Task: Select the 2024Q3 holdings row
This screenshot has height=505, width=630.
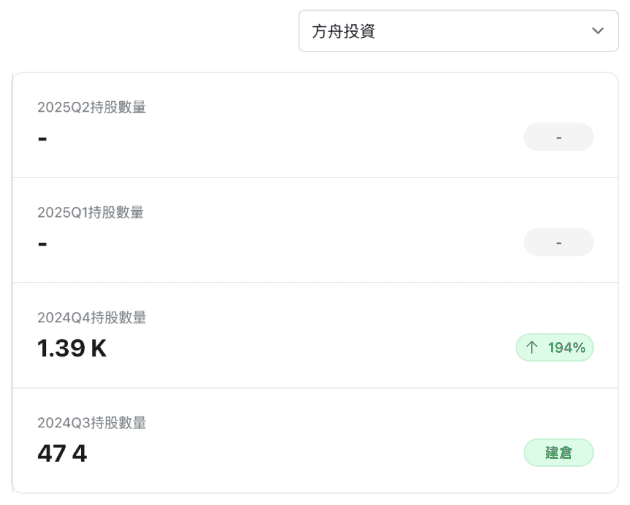Action: 300,440
